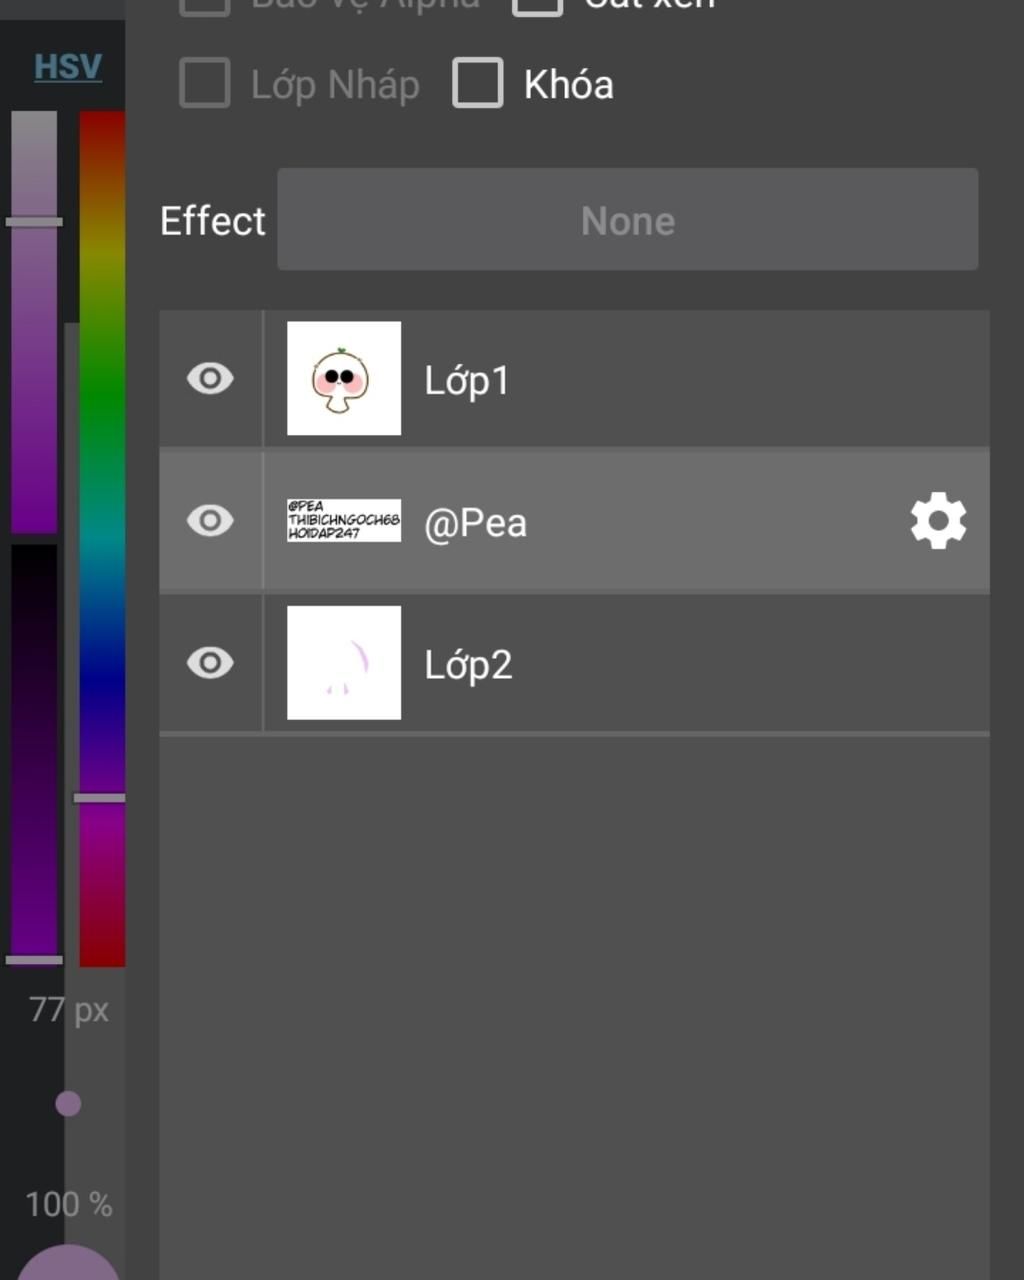
Task: Toggle visibility of @Pea layer
Action: (x=210, y=521)
